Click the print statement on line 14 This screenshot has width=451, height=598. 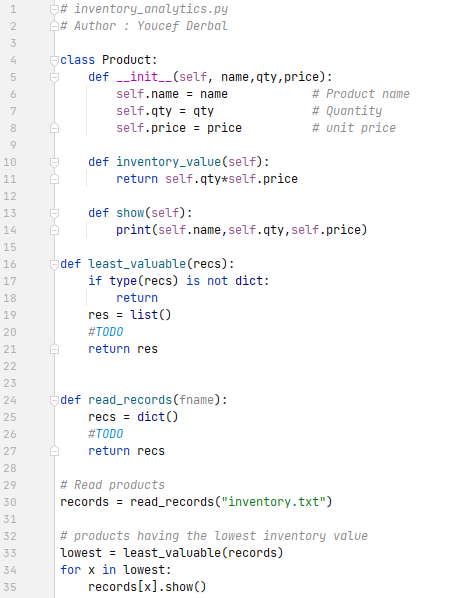pos(242,230)
